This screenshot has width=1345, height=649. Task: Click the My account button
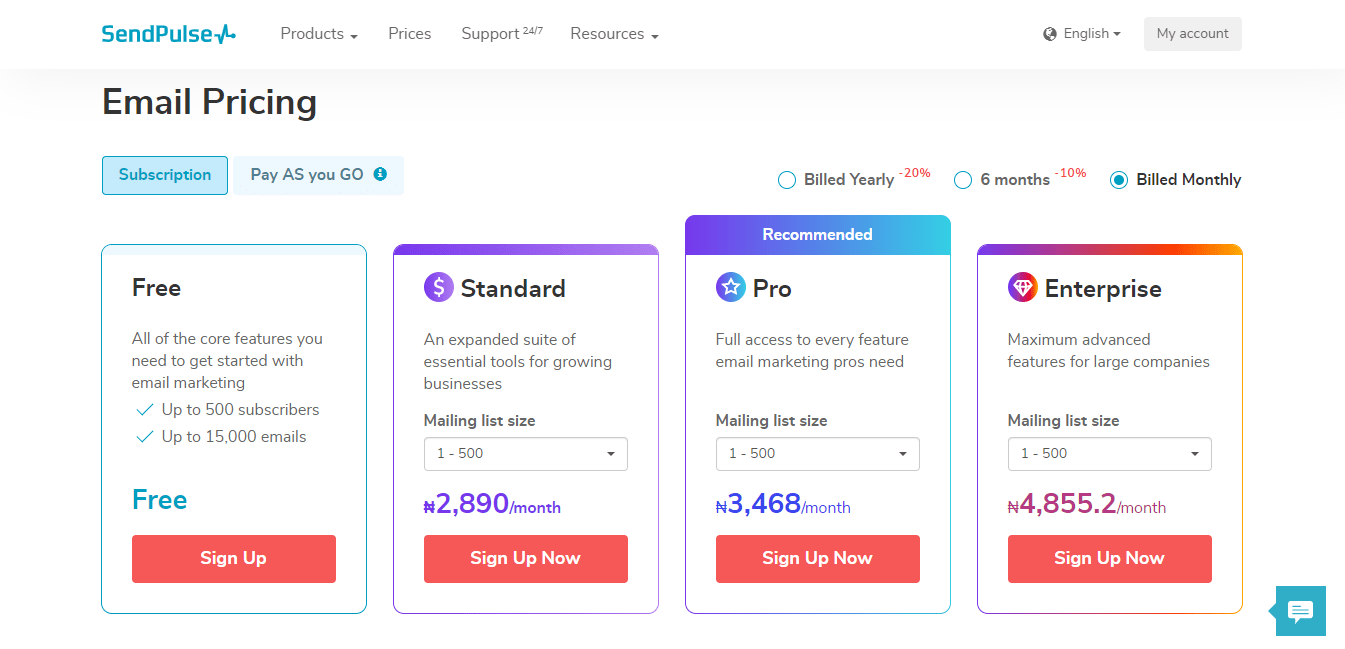tap(1192, 34)
